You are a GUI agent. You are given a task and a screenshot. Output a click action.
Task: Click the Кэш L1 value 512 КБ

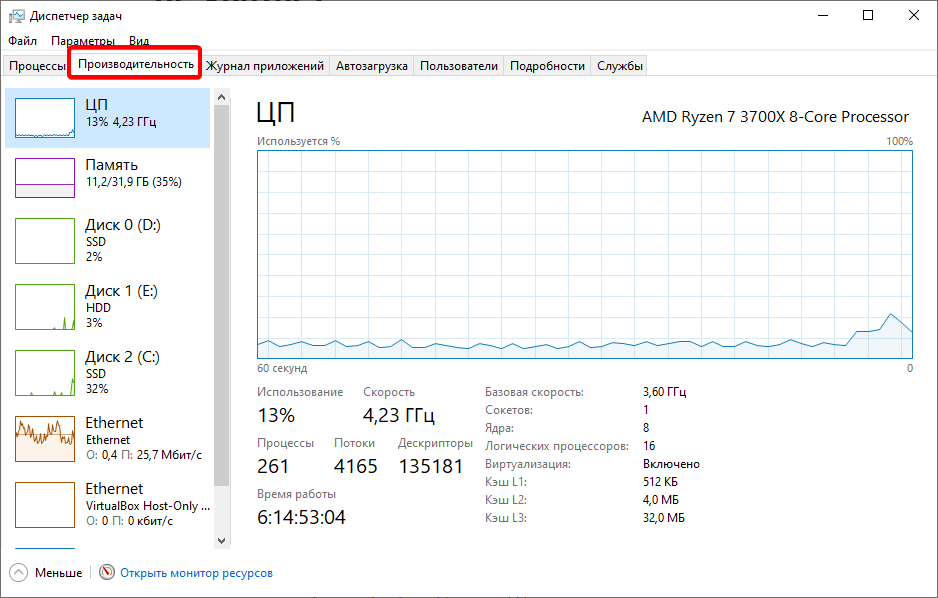click(660, 482)
